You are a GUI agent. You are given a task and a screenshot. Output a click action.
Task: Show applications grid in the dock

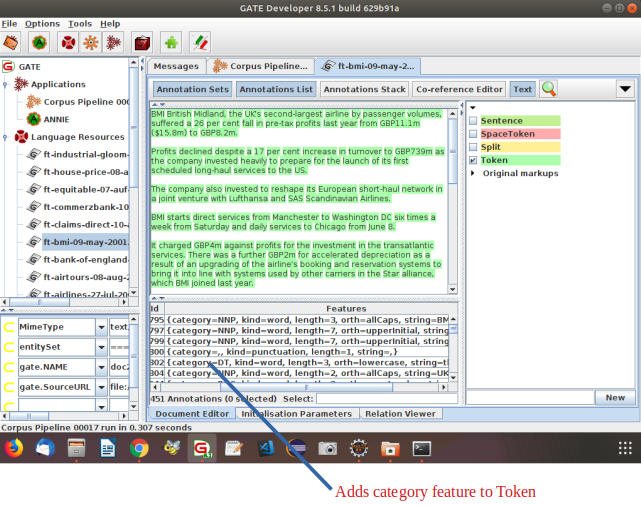pos(625,448)
